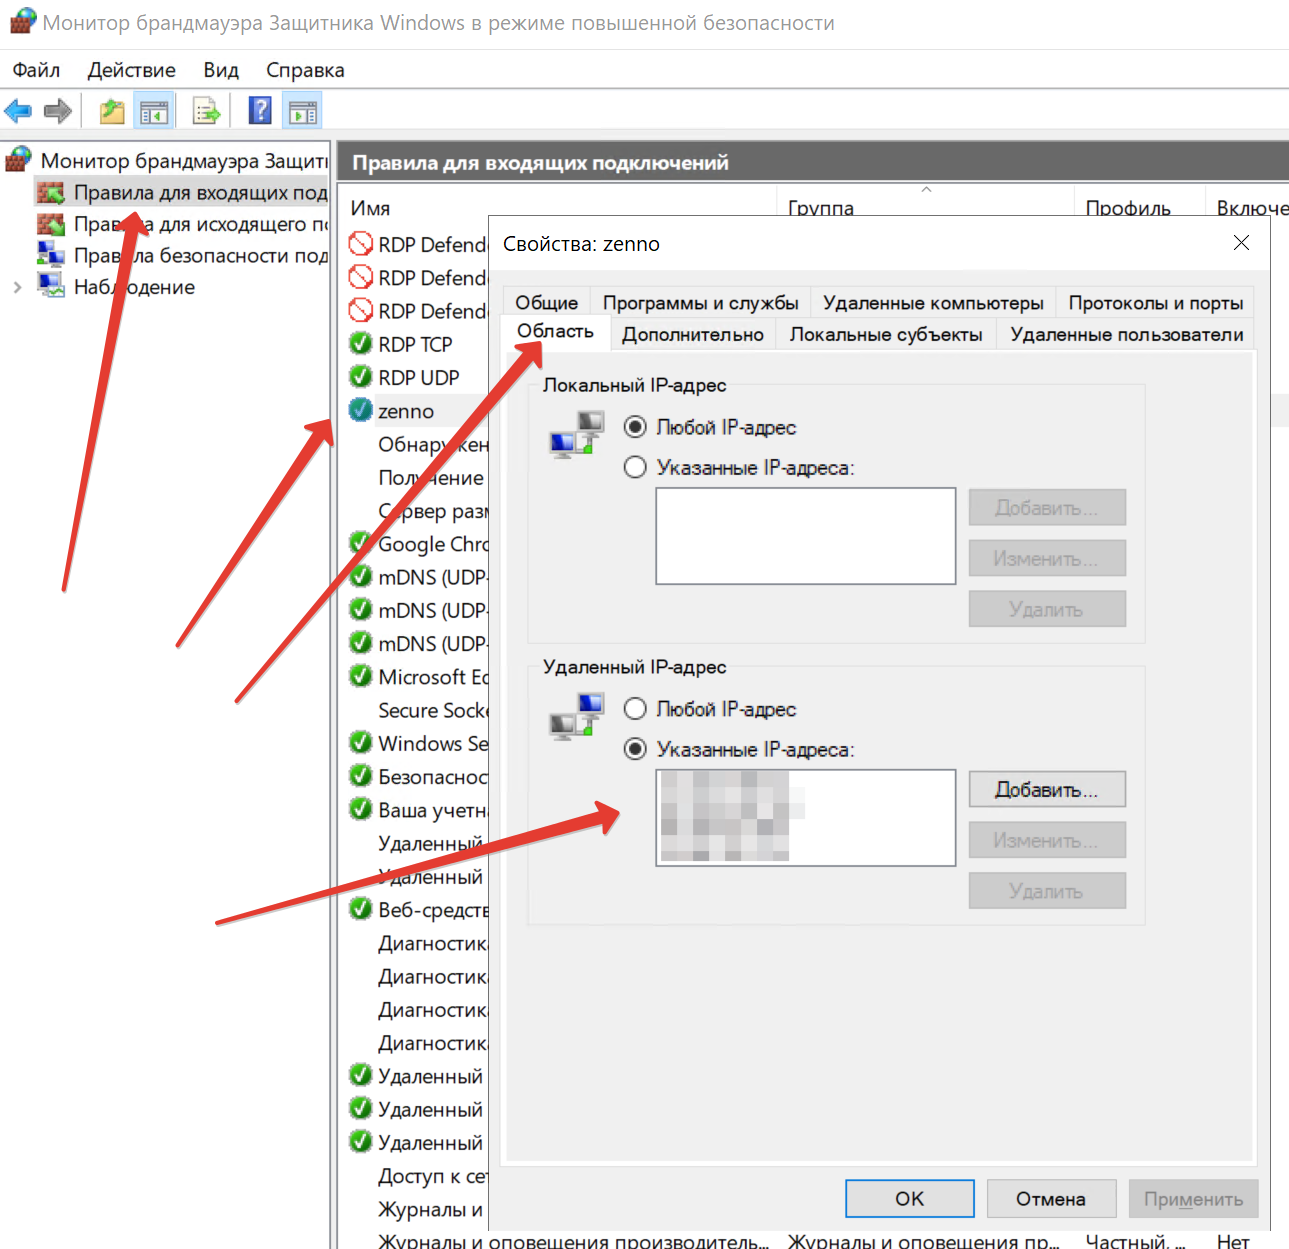Click the Применить button
1289x1249 pixels.
pyautogui.click(x=1194, y=1198)
